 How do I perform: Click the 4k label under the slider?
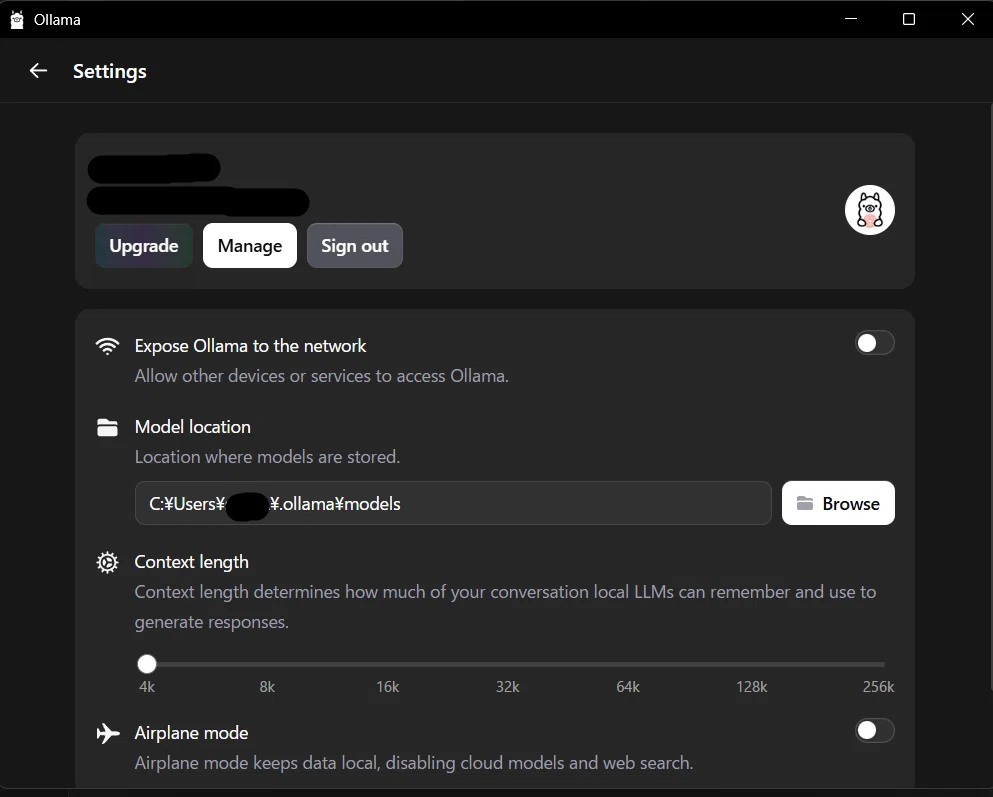point(147,687)
